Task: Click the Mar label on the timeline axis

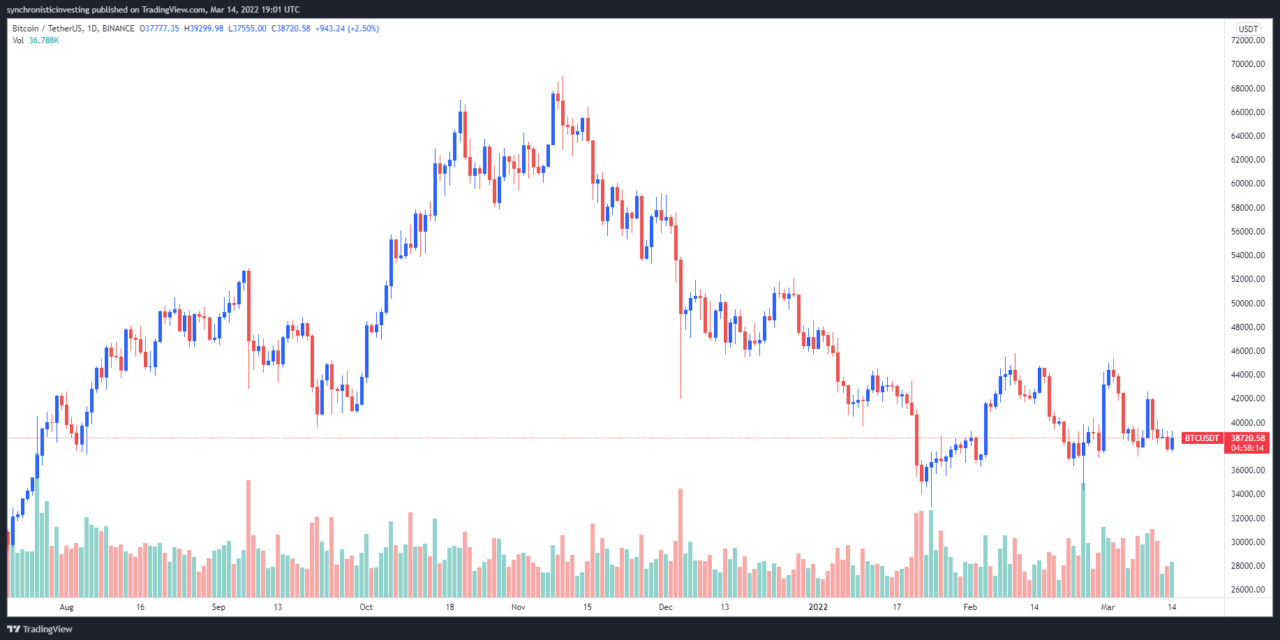Action: coord(1106,607)
